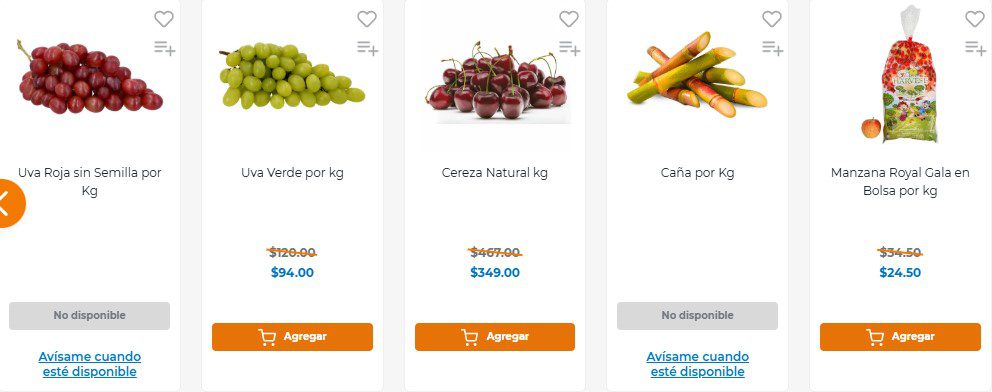Add Uva Roja sin Semilla to list
Viewport: 992px width, 392px height.
[x=164, y=47]
